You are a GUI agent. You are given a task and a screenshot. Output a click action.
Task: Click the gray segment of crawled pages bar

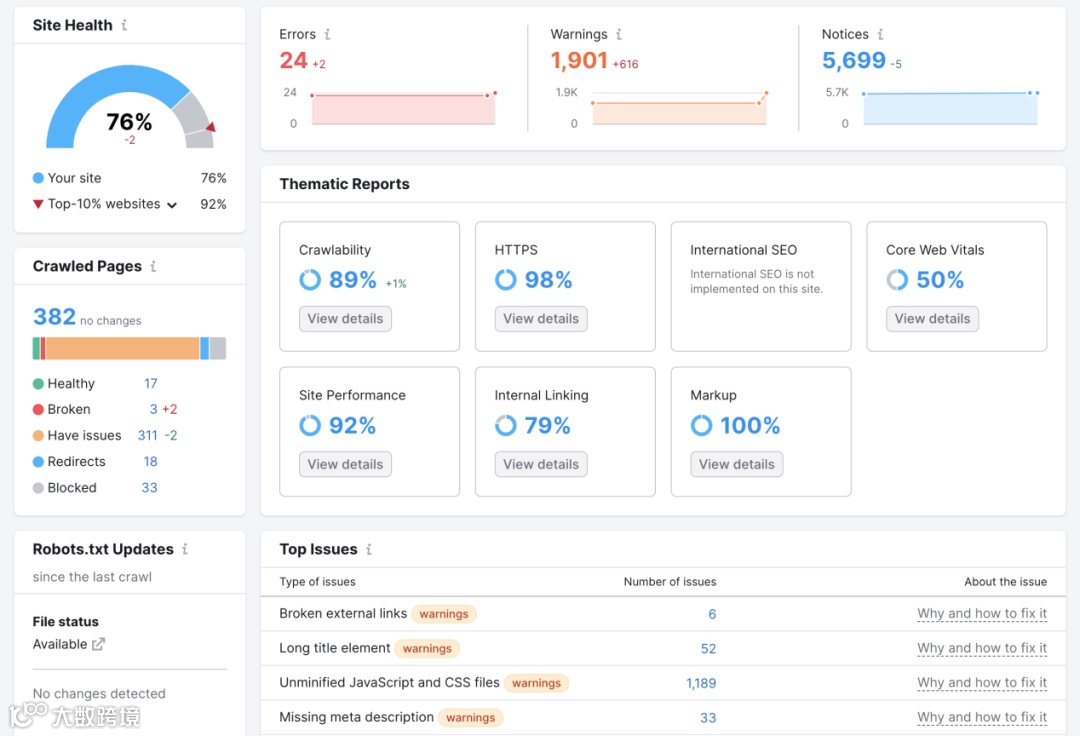pyautogui.click(x=218, y=348)
